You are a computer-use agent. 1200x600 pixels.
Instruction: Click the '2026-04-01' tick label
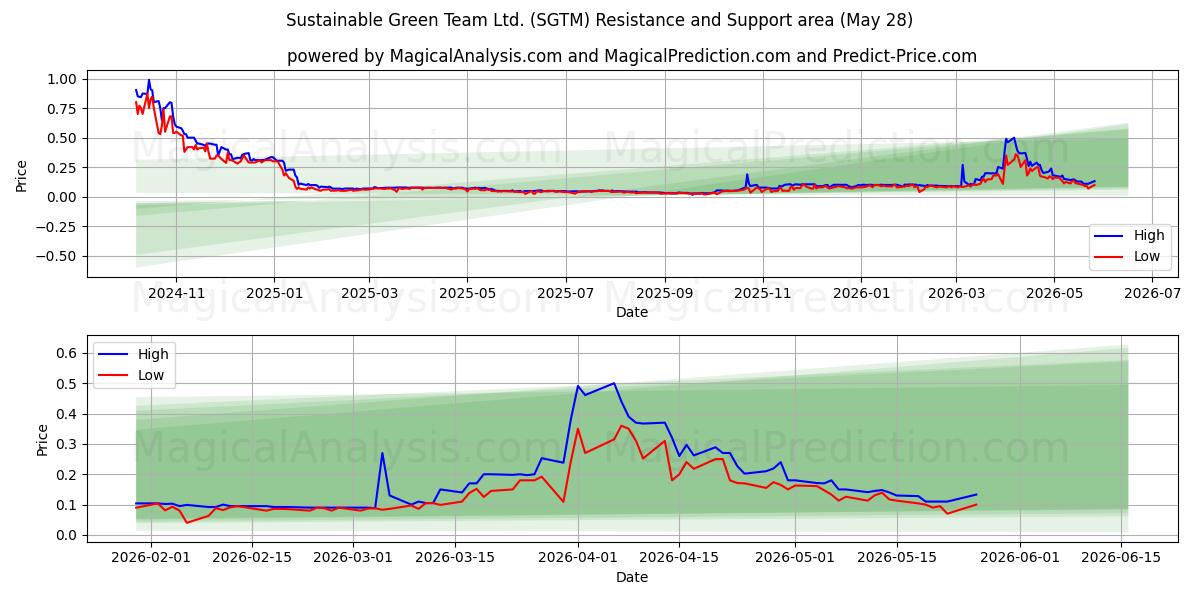click(578, 558)
